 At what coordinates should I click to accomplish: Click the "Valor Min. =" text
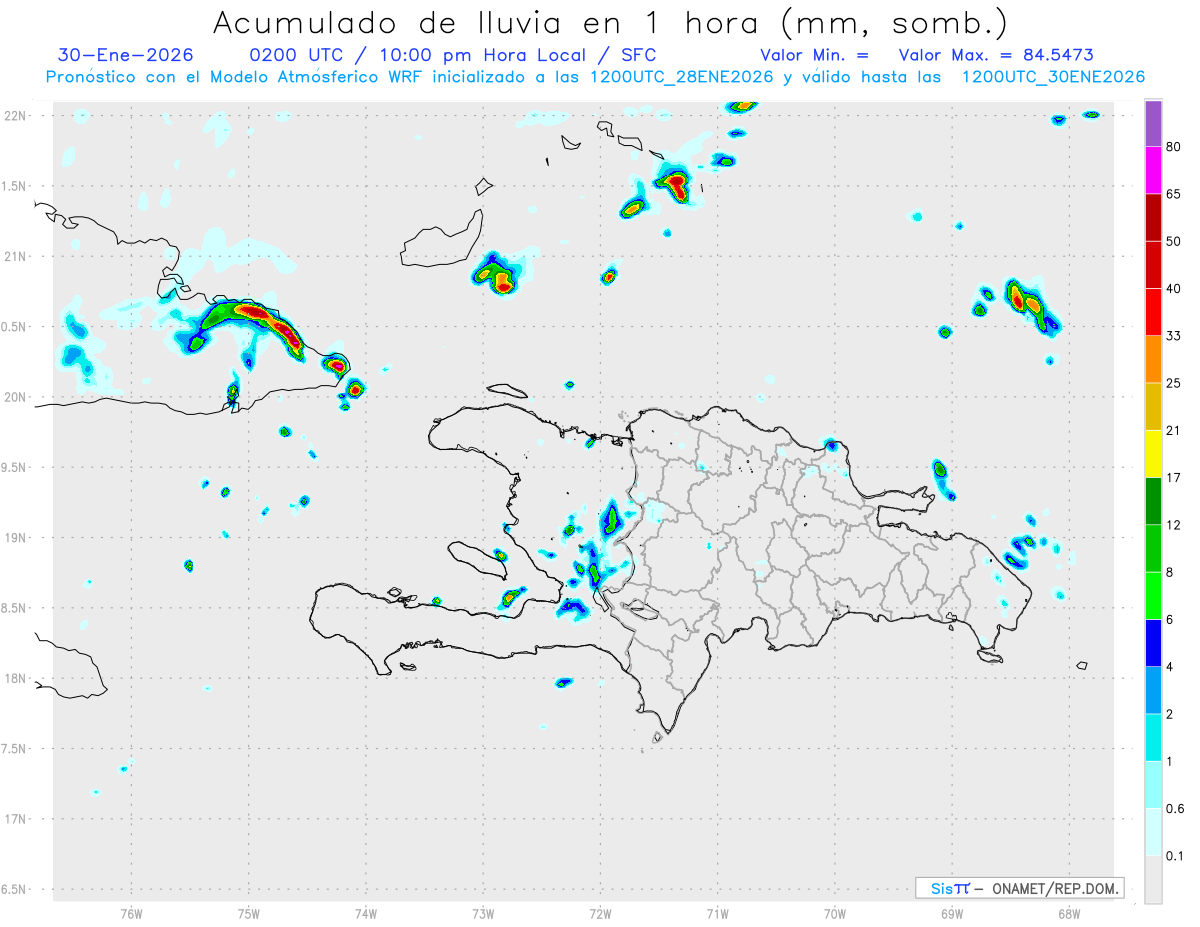click(x=814, y=54)
